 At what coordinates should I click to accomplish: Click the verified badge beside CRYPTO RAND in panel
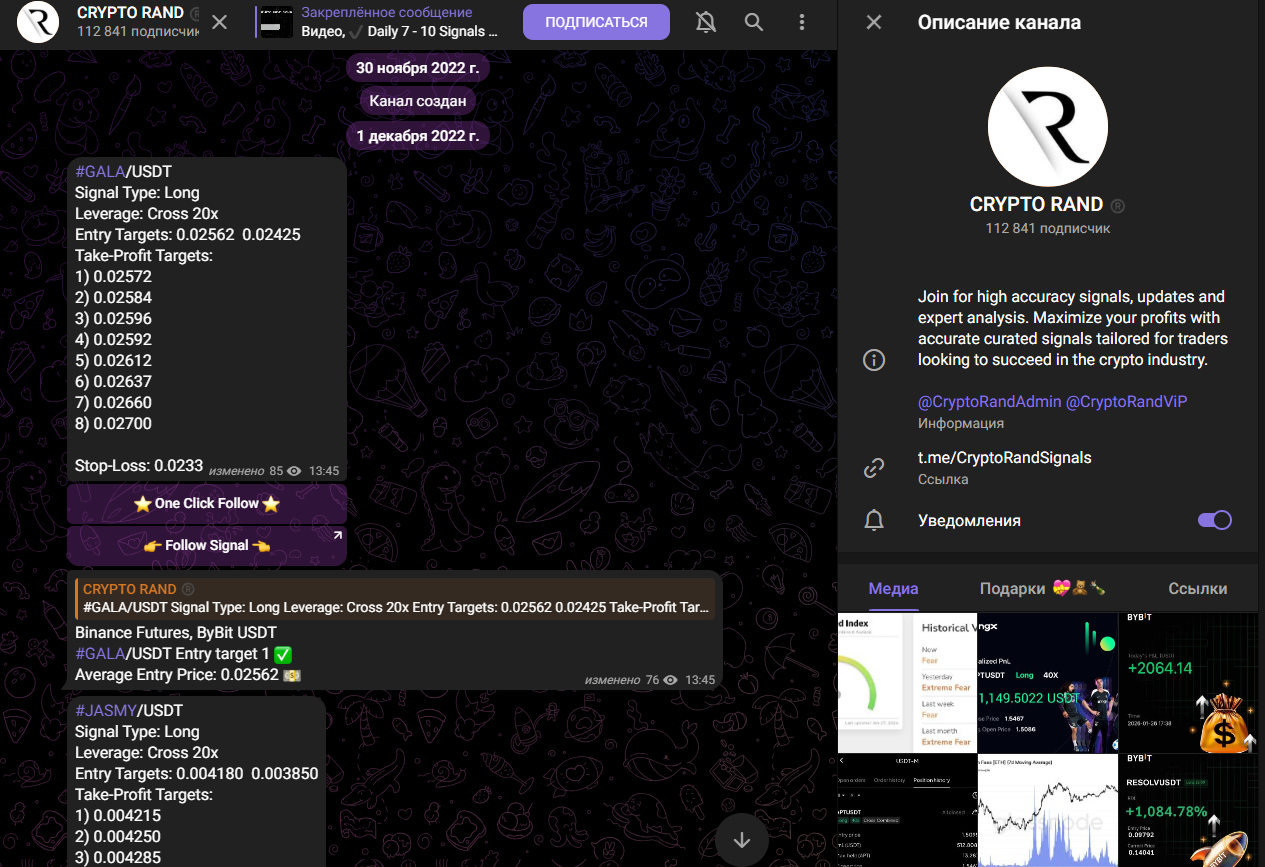(1118, 206)
